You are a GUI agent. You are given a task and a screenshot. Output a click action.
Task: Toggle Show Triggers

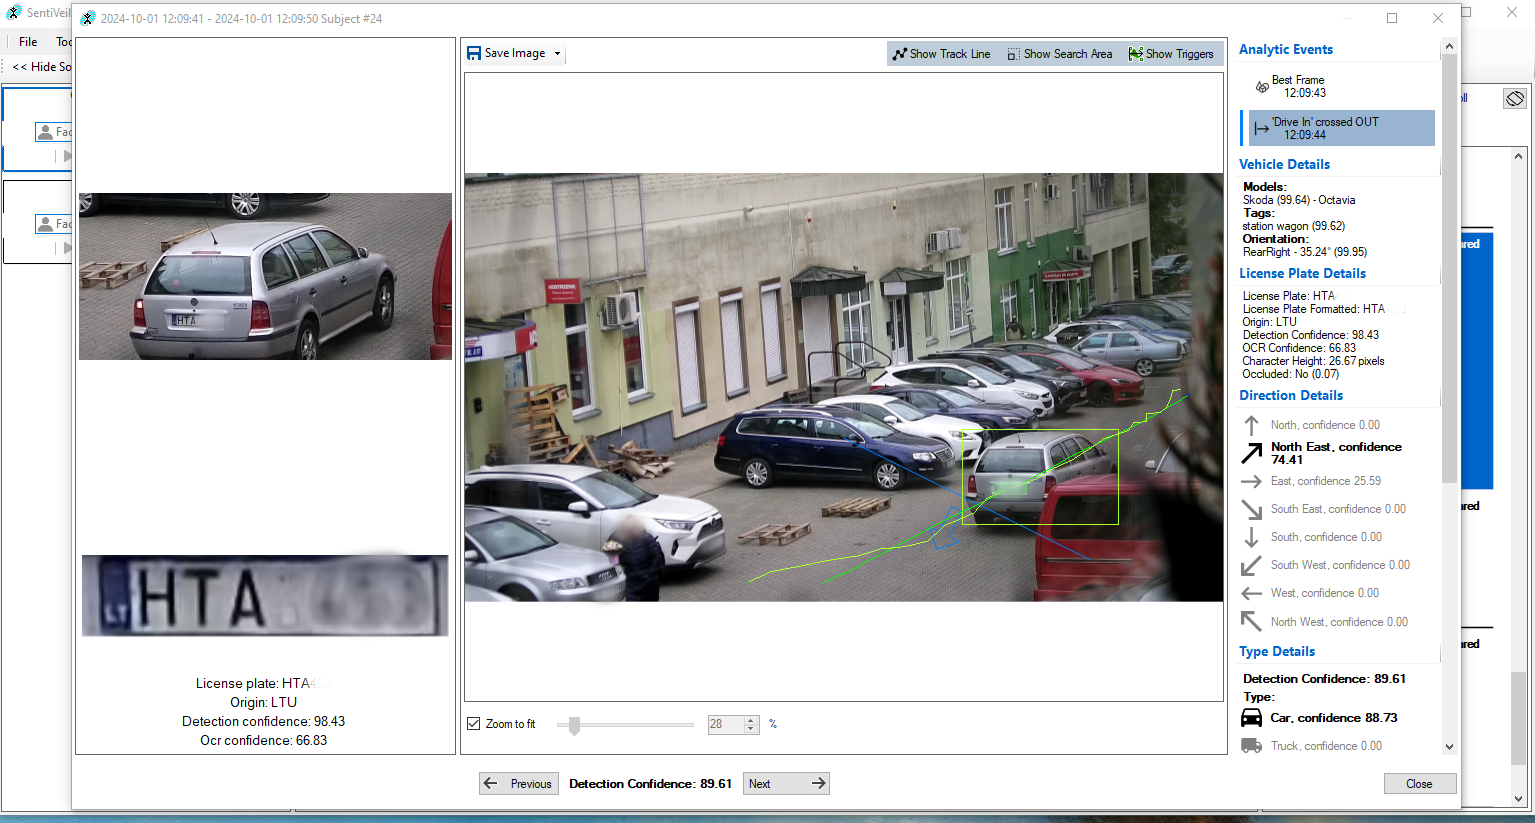pos(1170,54)
